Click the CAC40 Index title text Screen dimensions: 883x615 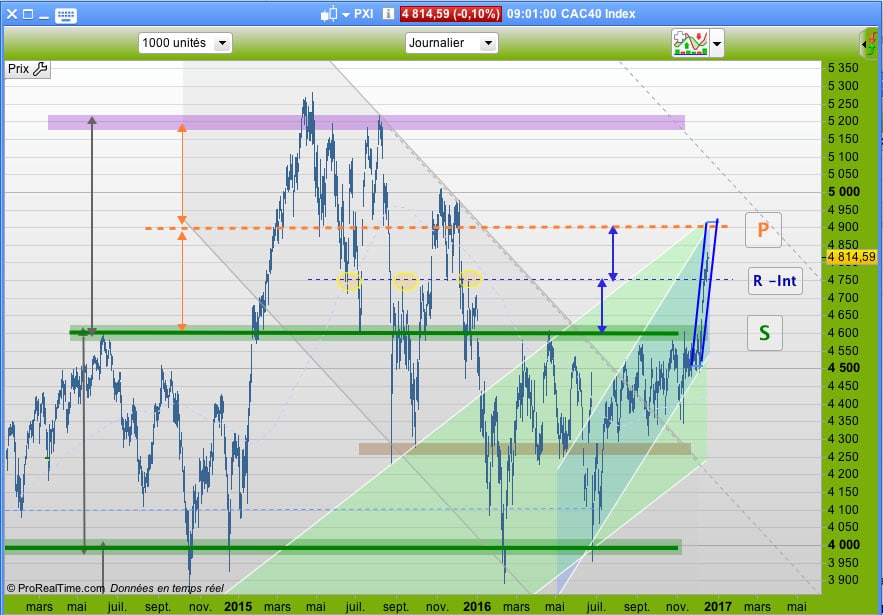tap(598, 14)
